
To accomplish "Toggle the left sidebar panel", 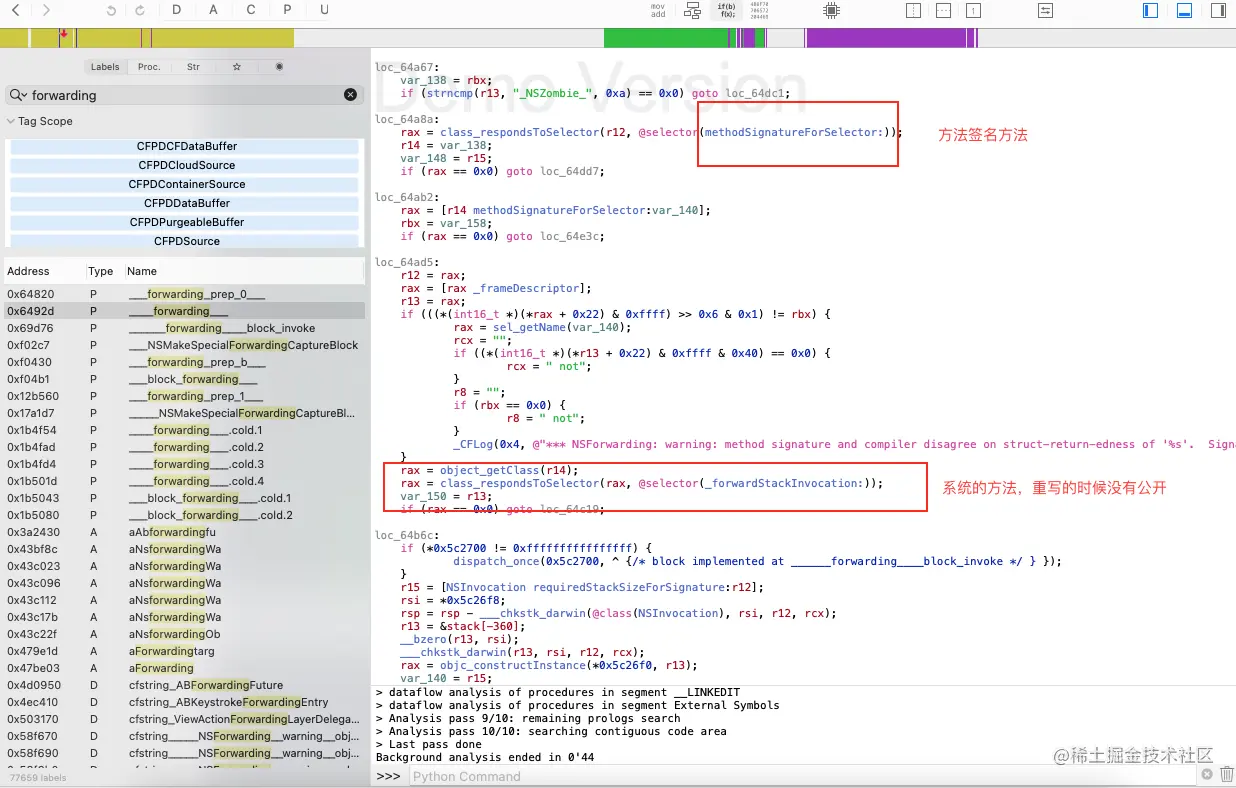I will coord(1150,10).
